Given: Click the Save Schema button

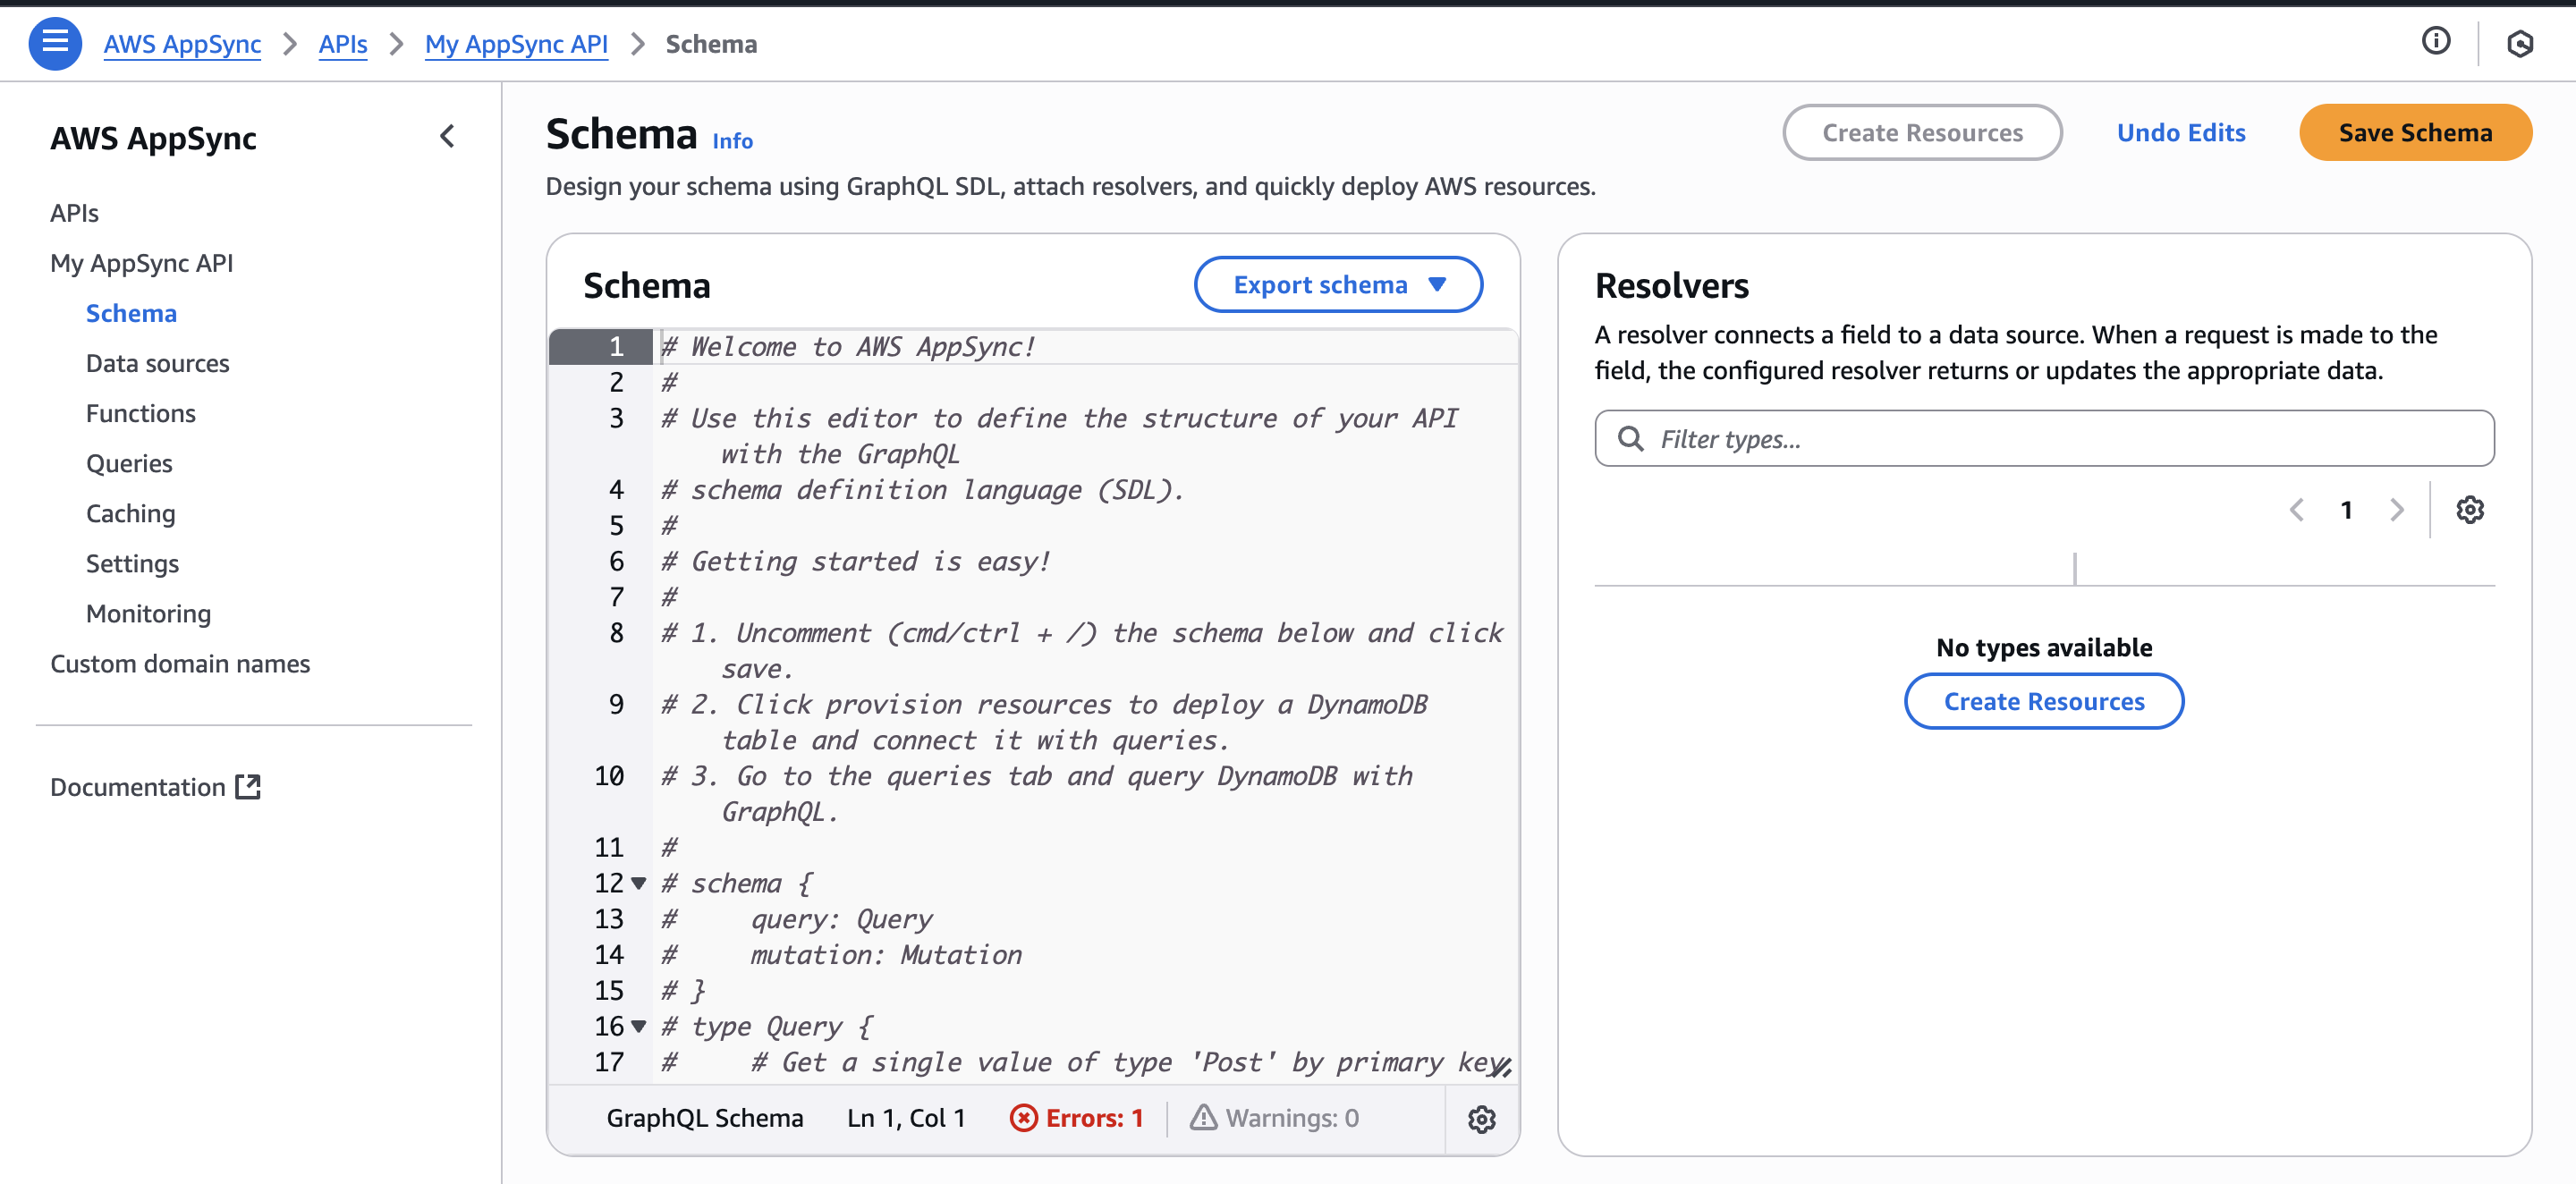Looking at the screenshot, I should pos(2414,133).
